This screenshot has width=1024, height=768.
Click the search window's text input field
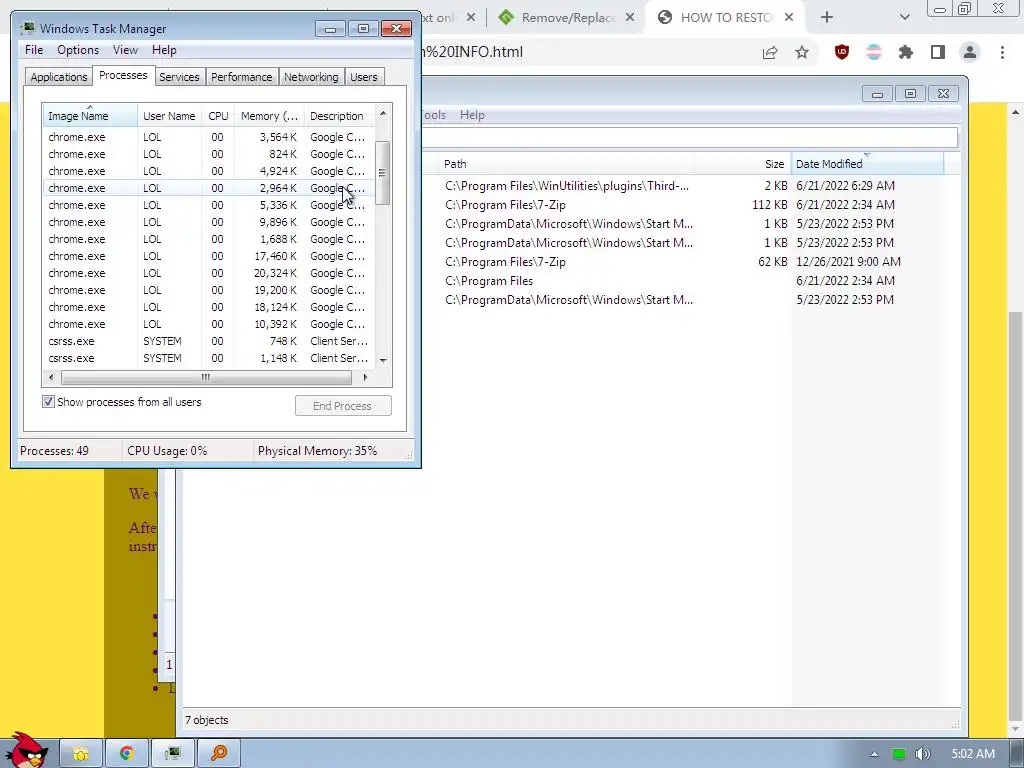pyautogui.click(x=690, y=137)
